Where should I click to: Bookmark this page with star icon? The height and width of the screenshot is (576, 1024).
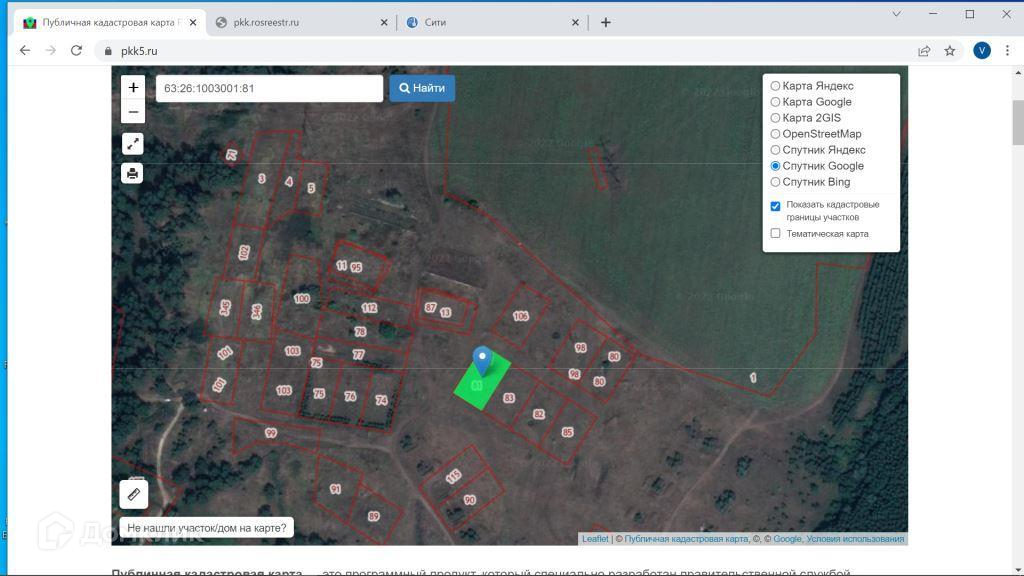click(950, 51)
